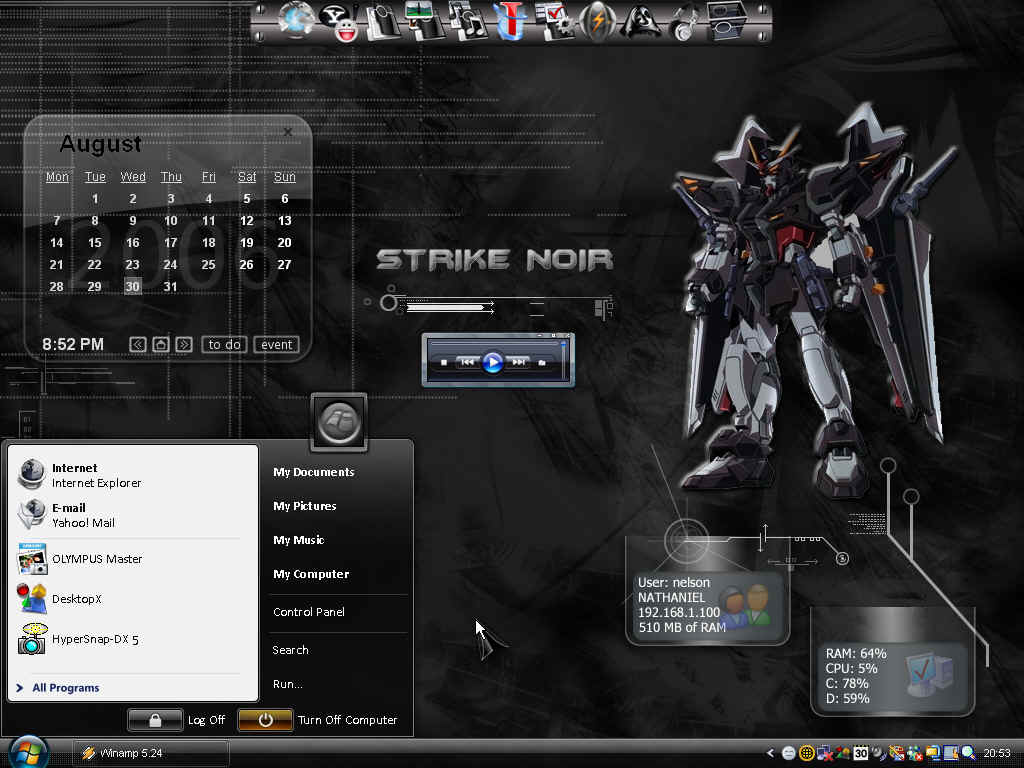This screenshot has width=1024, height=768.
Task: Stop playback in the media widget
Action: [444, 362]
